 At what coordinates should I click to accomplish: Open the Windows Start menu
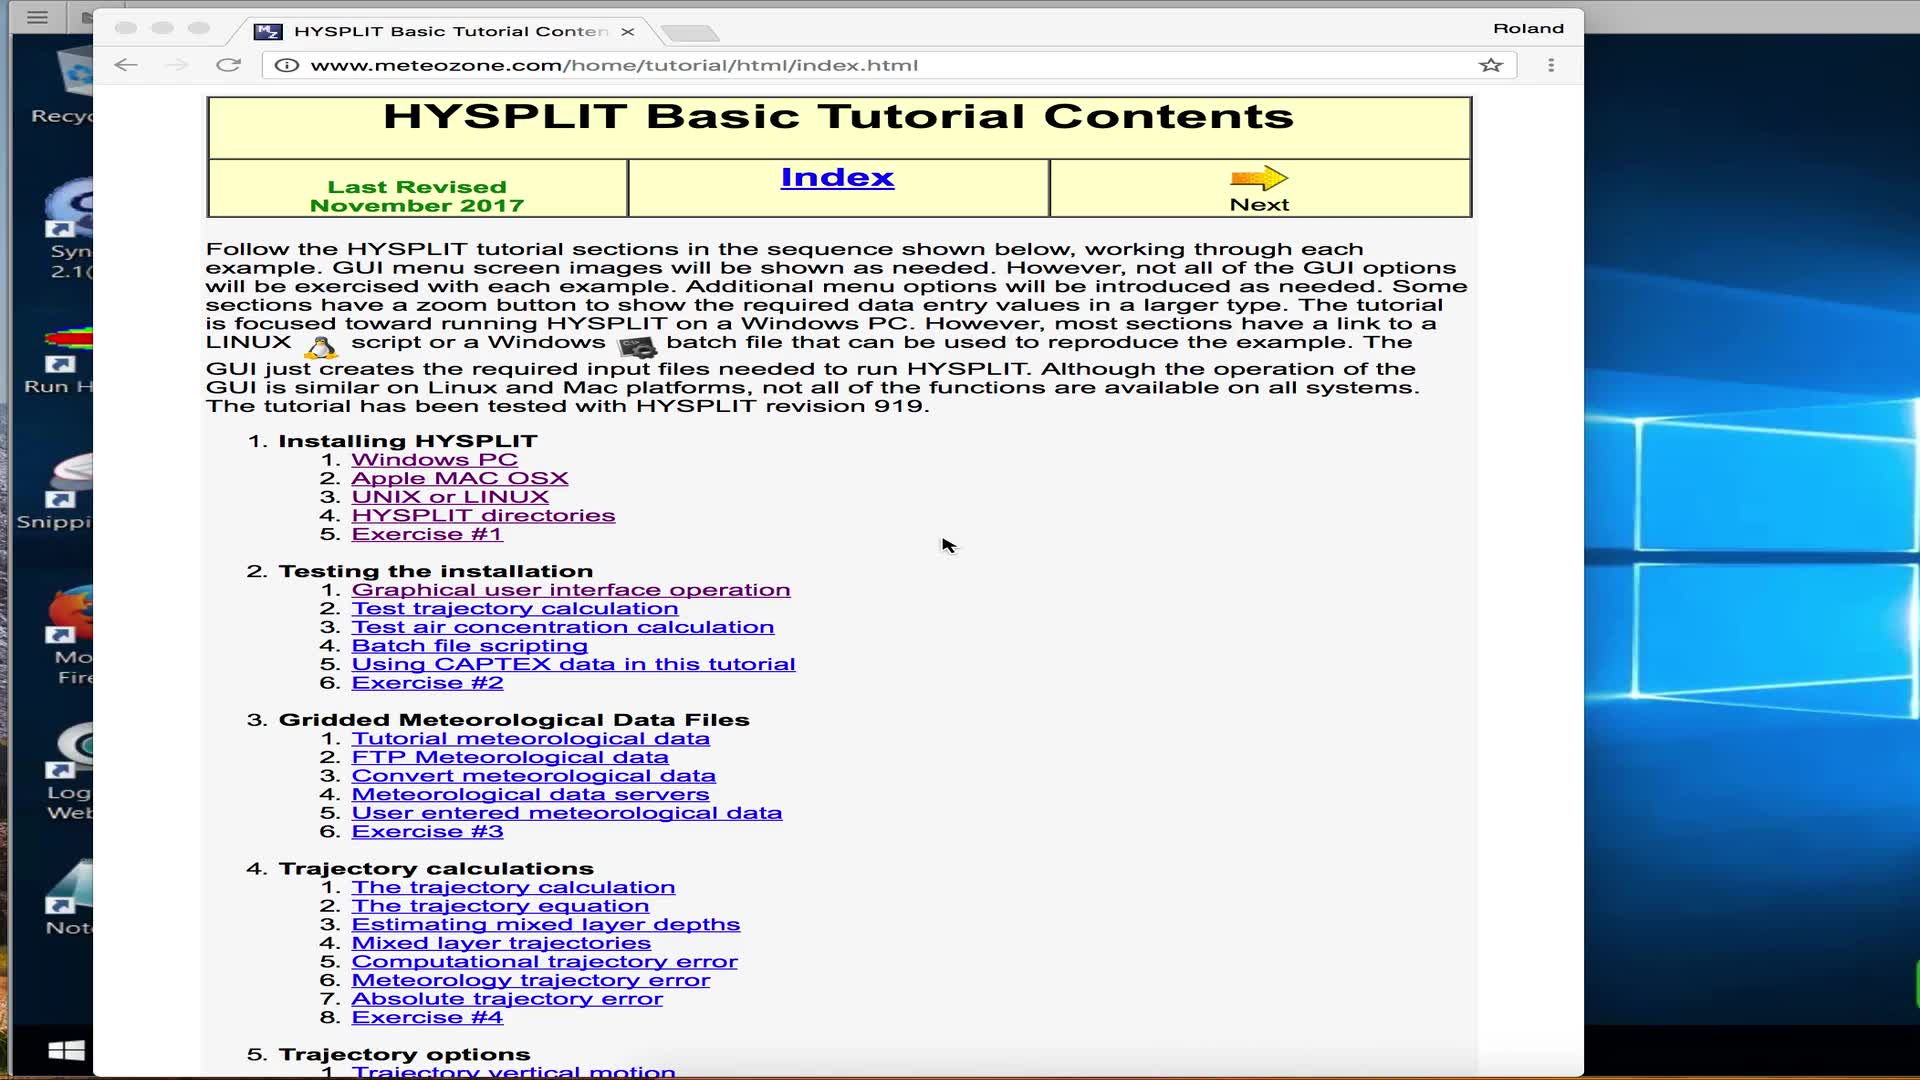[x=67, y=1050]
